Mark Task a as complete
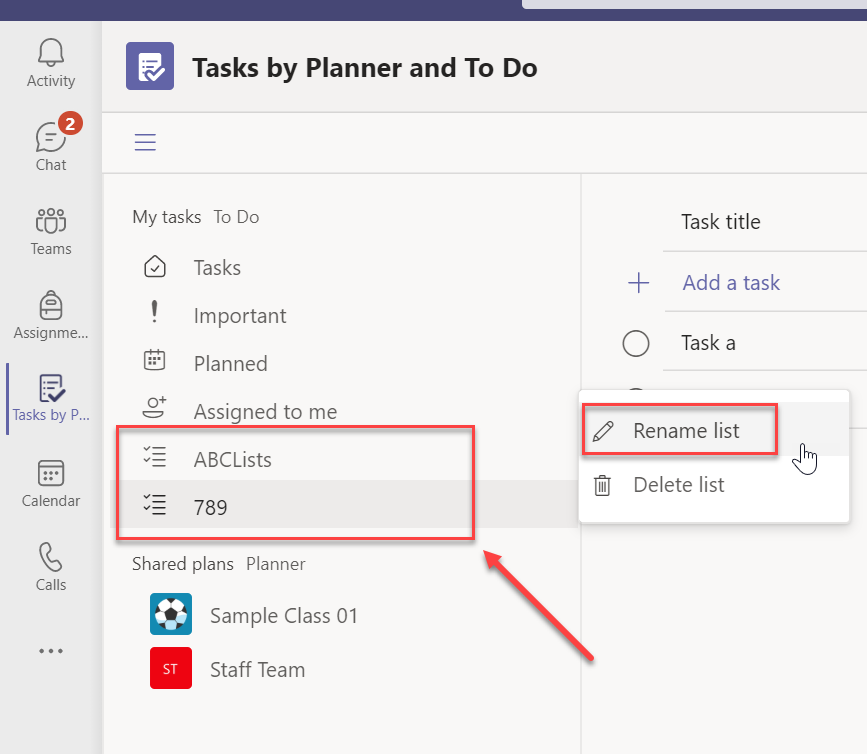 (636, 343)
